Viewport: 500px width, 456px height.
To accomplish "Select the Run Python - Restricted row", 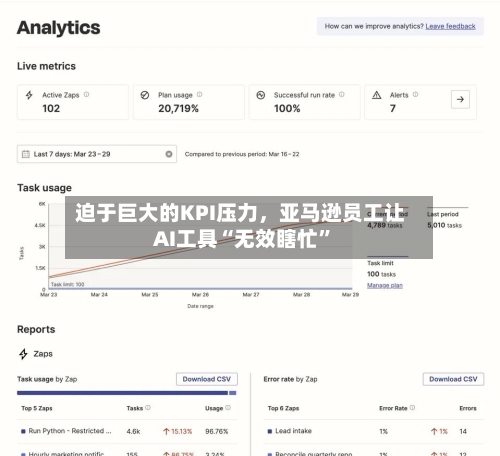I will tap(127, 431).
